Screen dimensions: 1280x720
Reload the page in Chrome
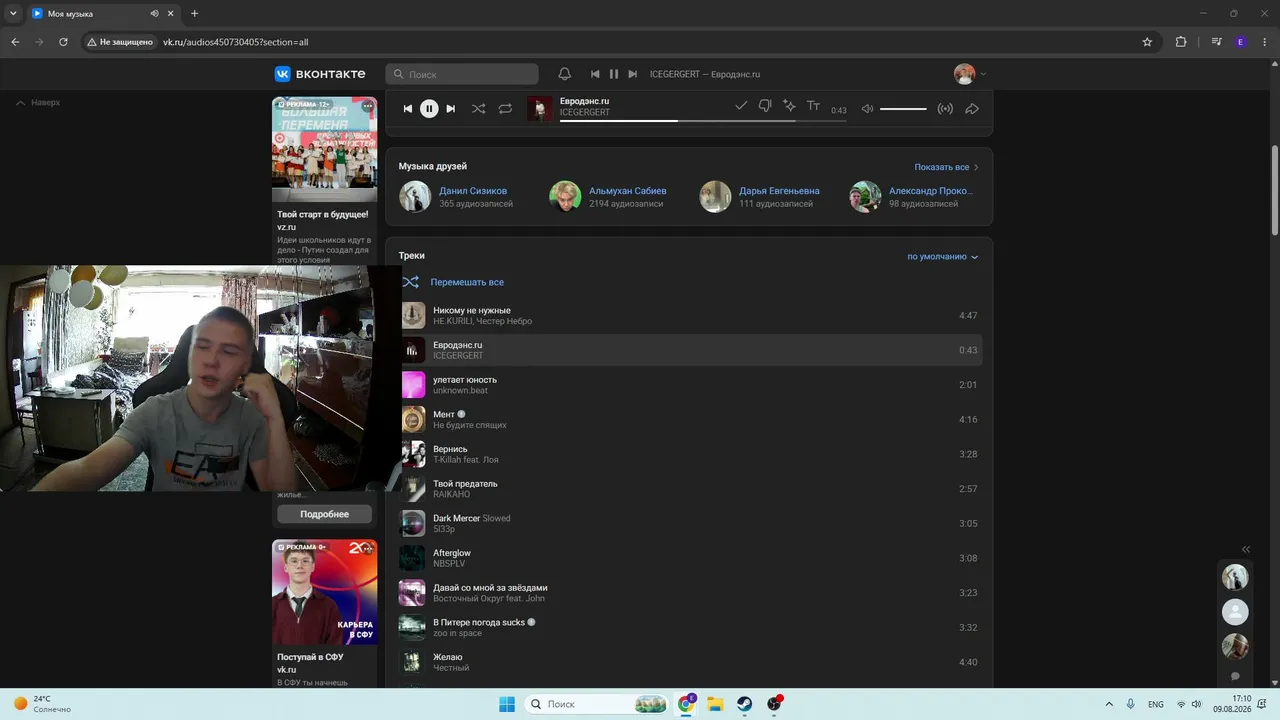(63, 42)
